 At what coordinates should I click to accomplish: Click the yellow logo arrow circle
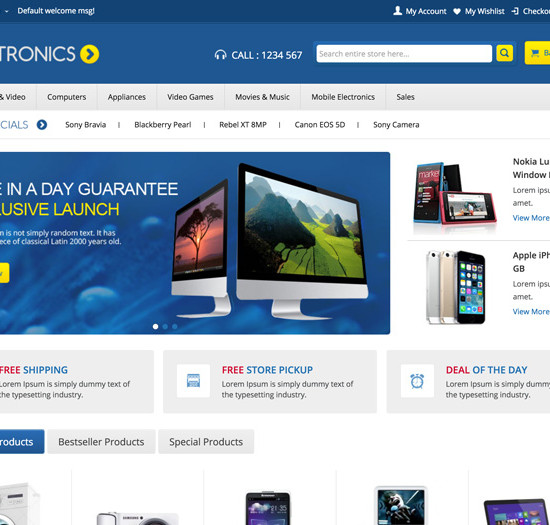pos(89,54)
